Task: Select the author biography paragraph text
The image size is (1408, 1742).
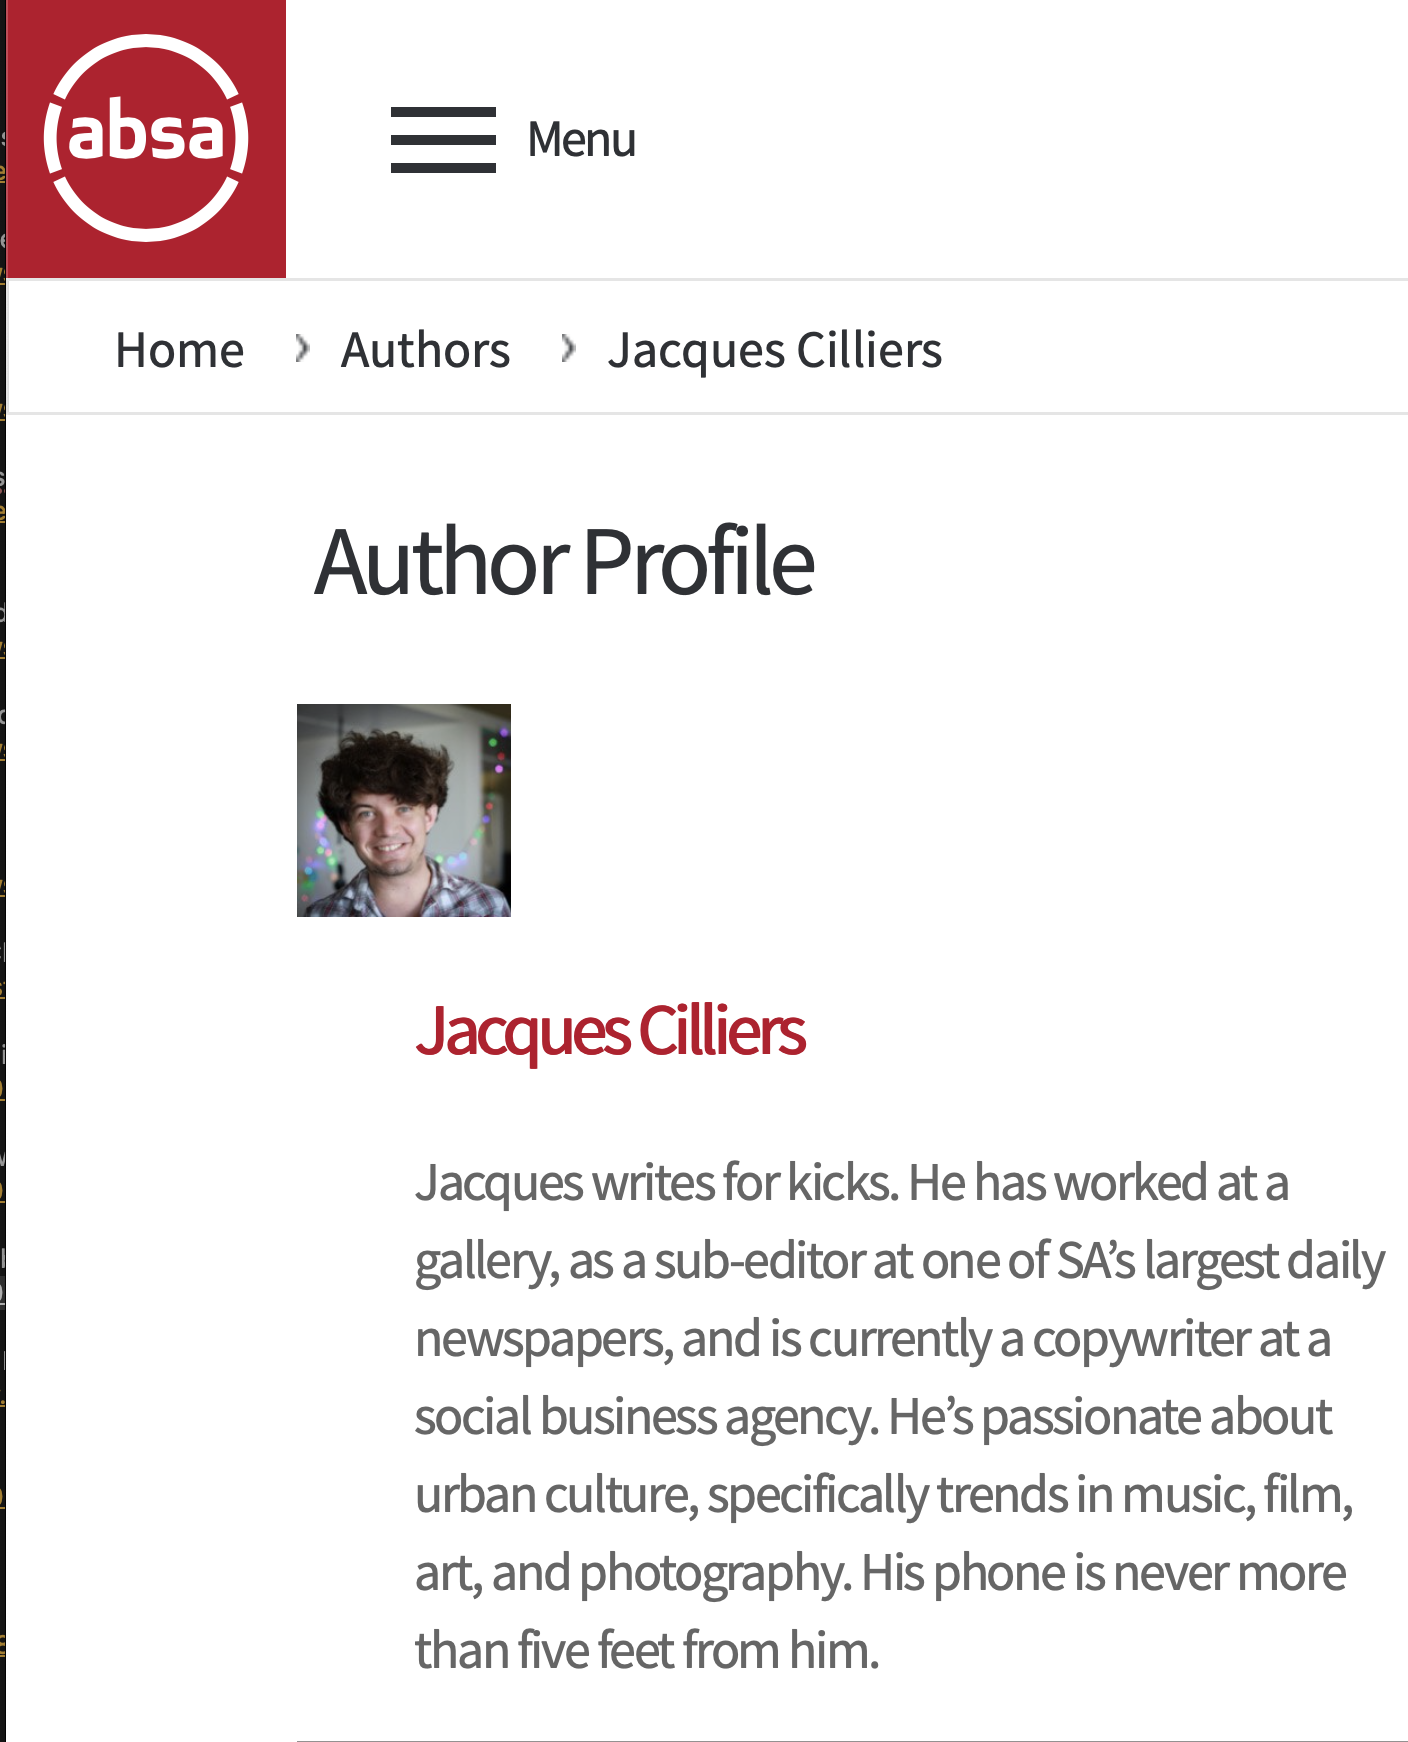Action: [x=890, y=1420]
